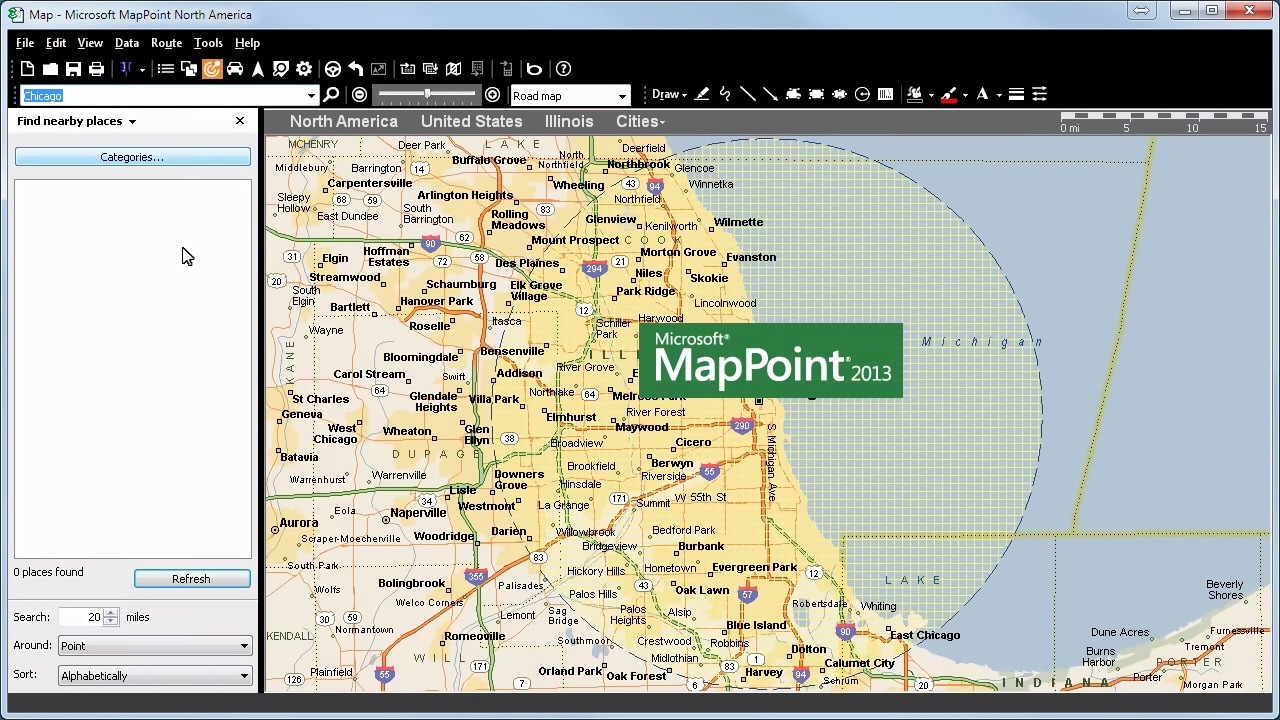Viewport: 1280px width, 720px height.
Task: Open the Route menu
Action: [166, 43]
